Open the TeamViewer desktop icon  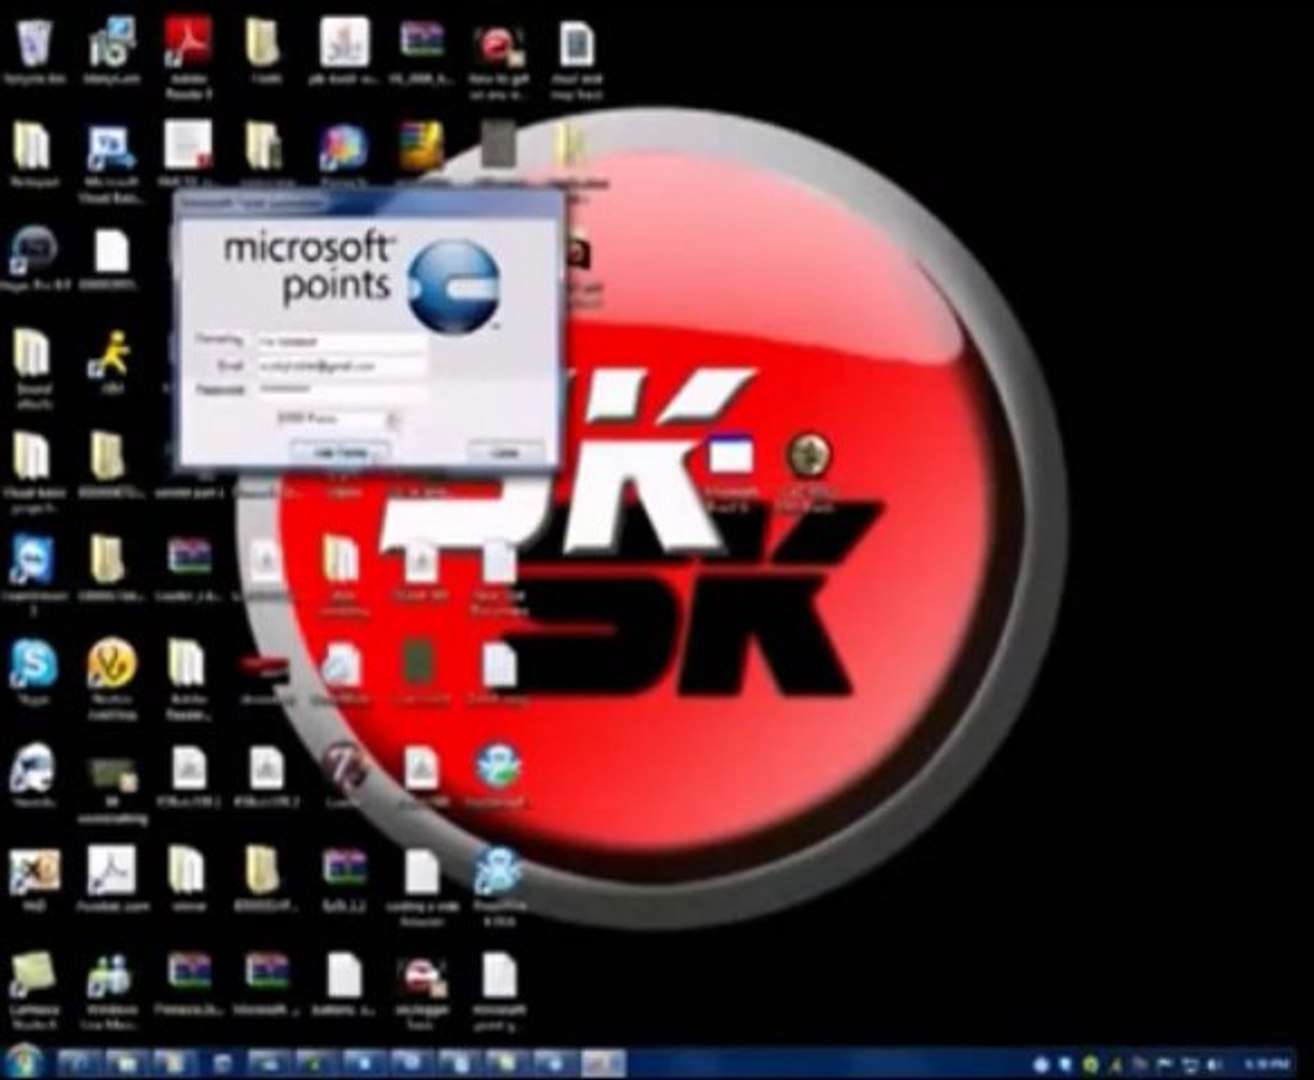[x=32, y=575]
